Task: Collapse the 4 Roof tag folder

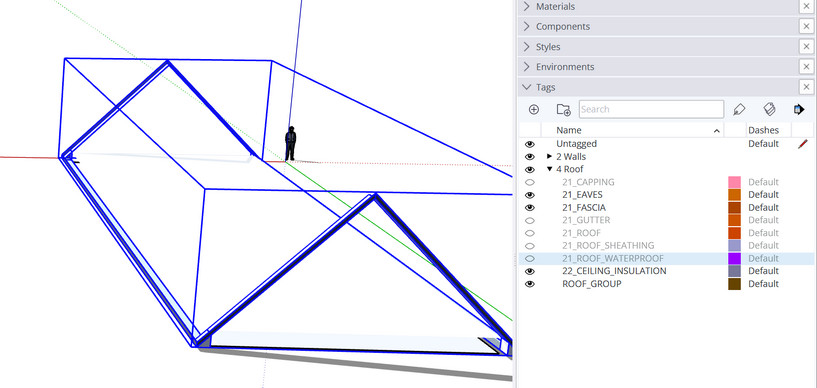Action: tap(549, 169)
